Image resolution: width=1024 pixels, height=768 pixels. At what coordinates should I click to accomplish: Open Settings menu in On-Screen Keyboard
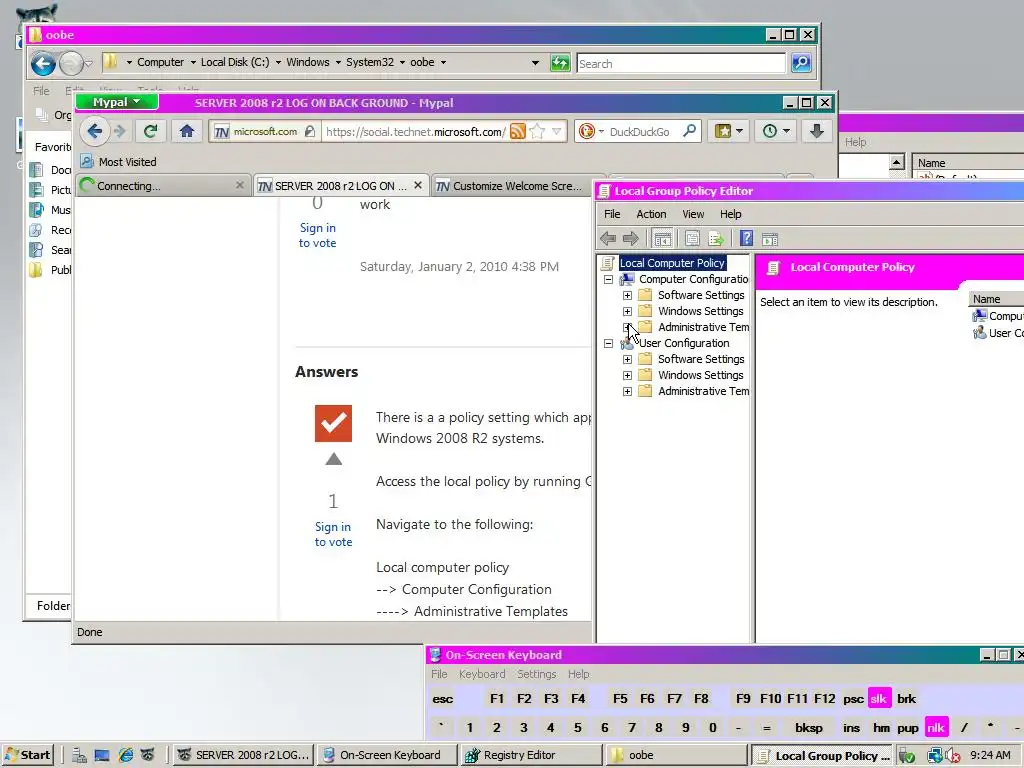[x=537, y=674]
